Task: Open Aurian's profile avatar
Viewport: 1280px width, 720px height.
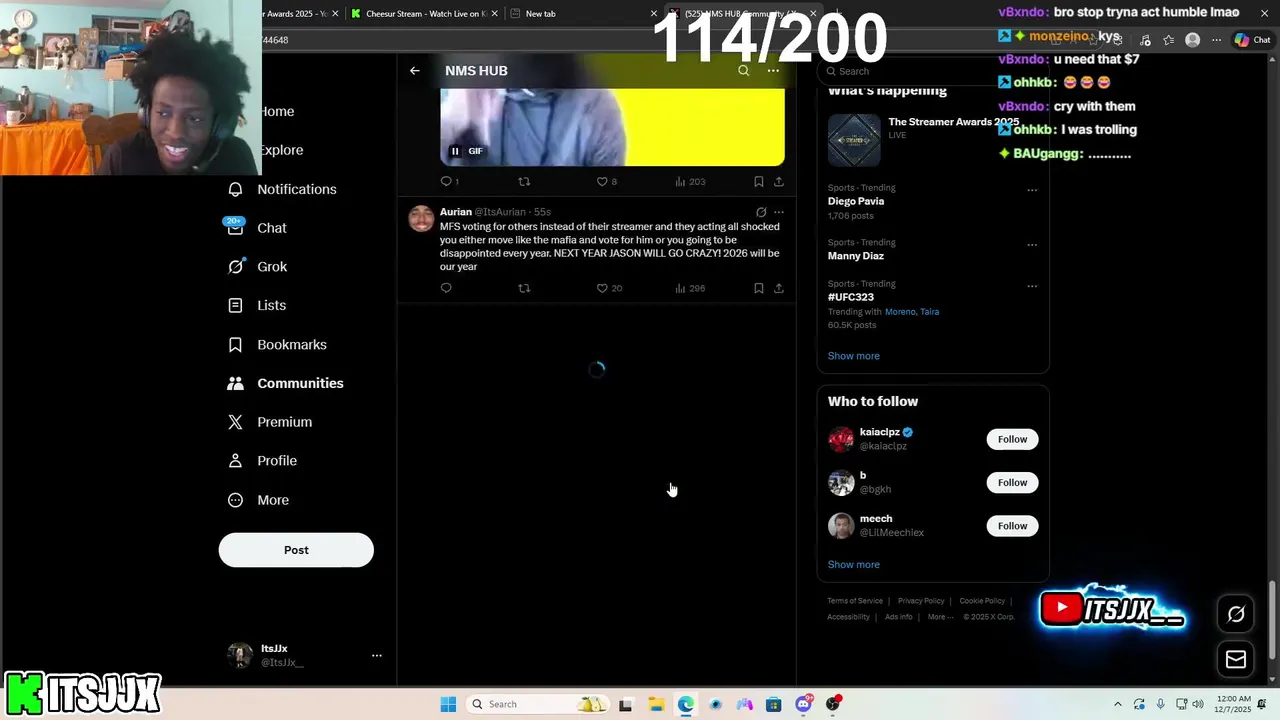Action: coord(422,218)
